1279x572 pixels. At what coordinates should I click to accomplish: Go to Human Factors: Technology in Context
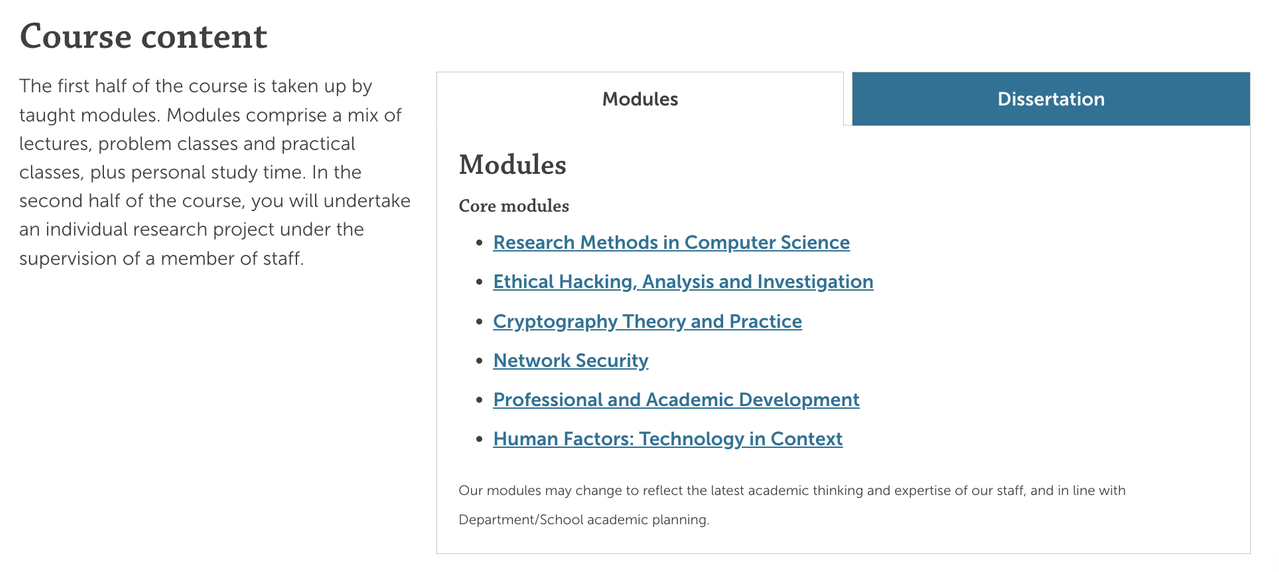668,439
